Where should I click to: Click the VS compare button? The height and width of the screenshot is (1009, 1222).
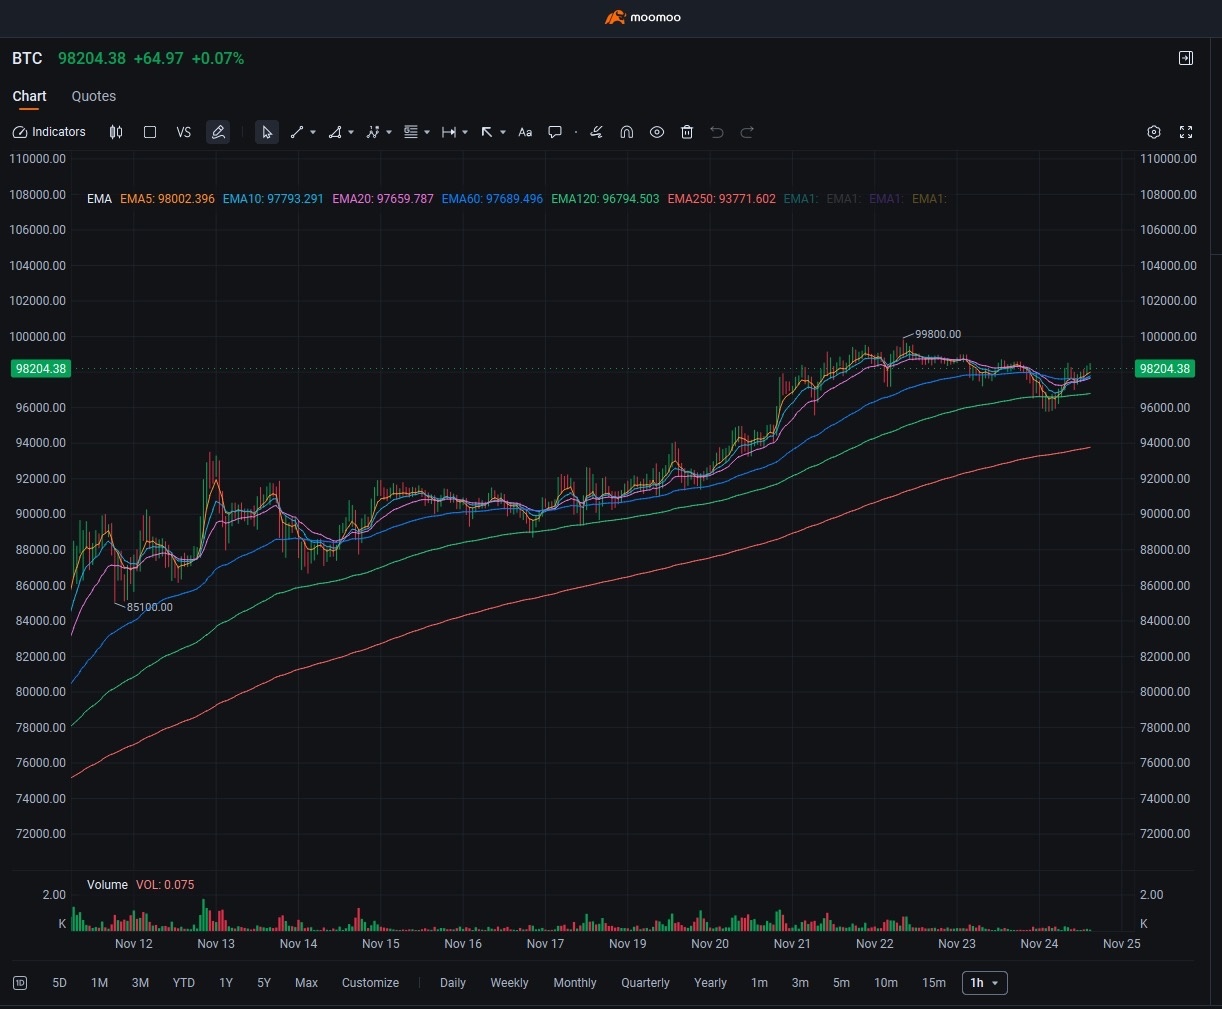tap(184, 132)
